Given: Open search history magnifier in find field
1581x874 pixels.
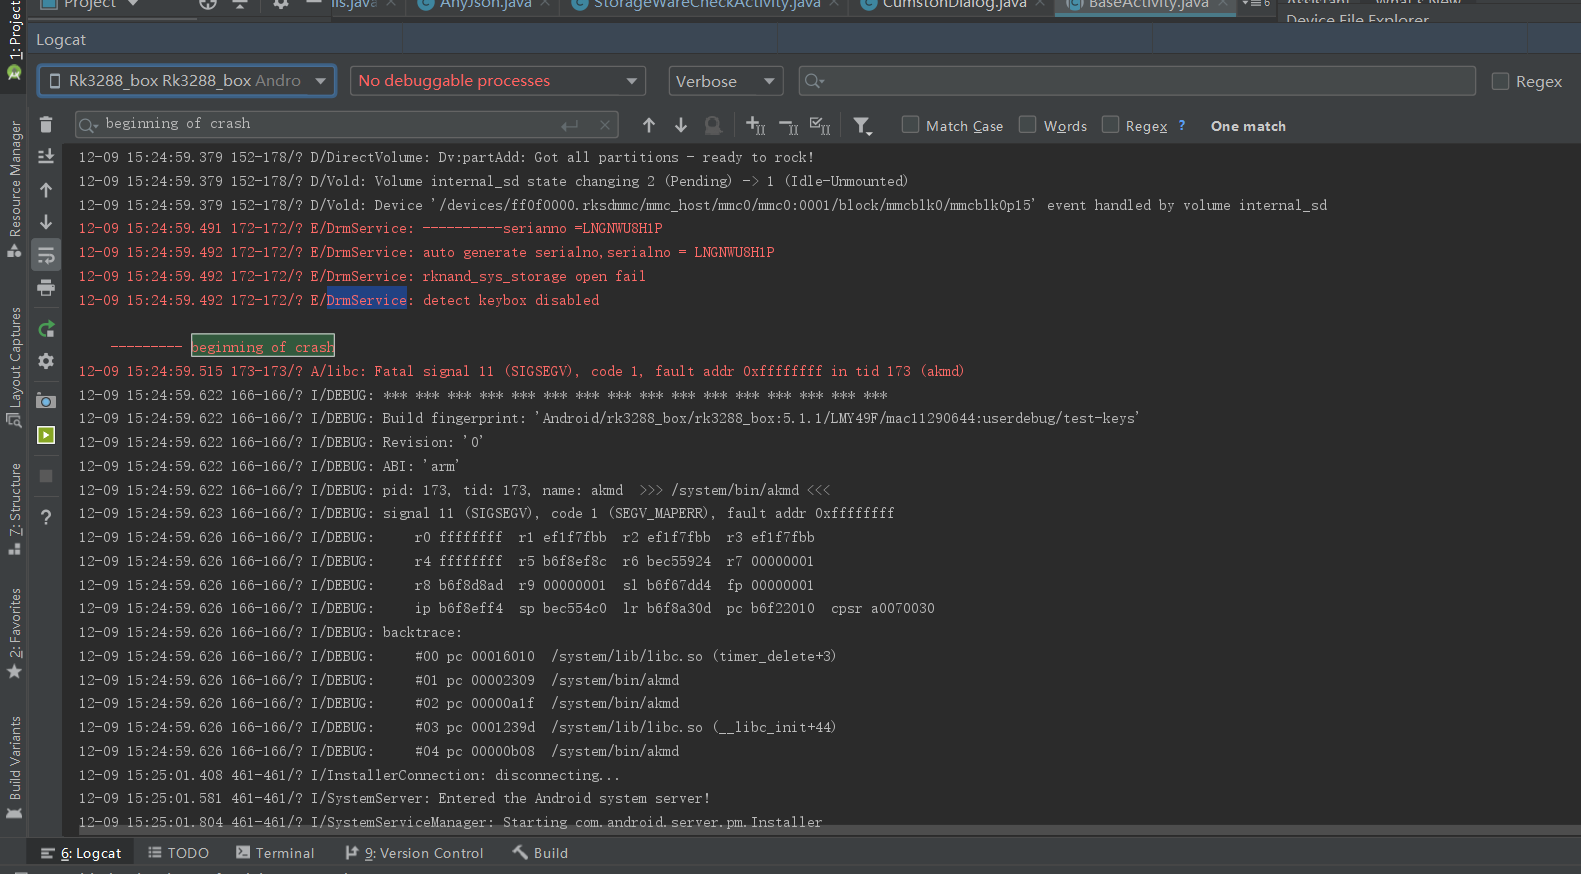Looking at the screenshot, I should (88, 125).
